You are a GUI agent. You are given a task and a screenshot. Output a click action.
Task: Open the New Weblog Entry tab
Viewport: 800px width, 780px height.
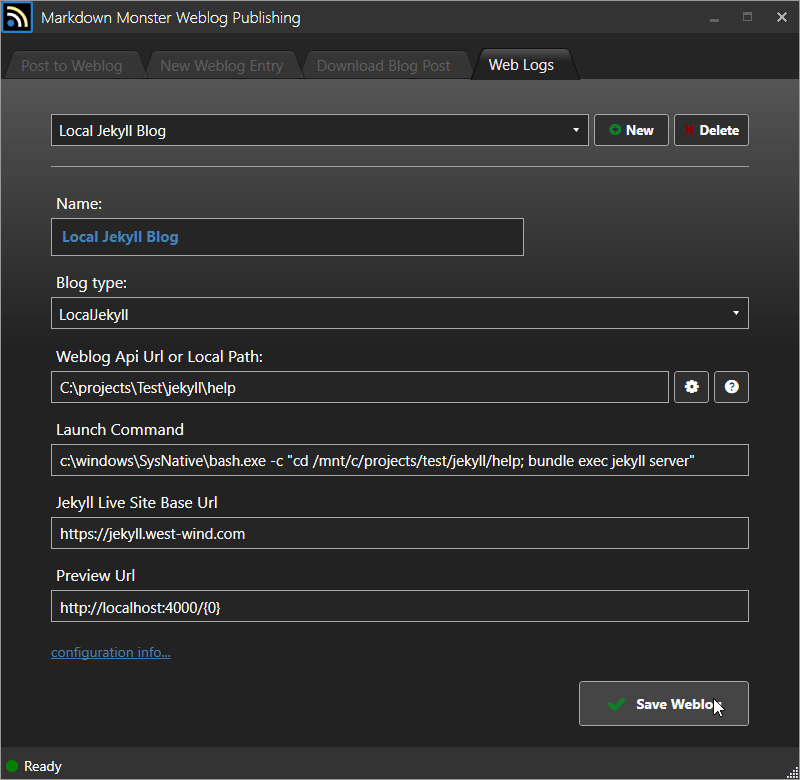pyautogui.click(x=221, y=66)
